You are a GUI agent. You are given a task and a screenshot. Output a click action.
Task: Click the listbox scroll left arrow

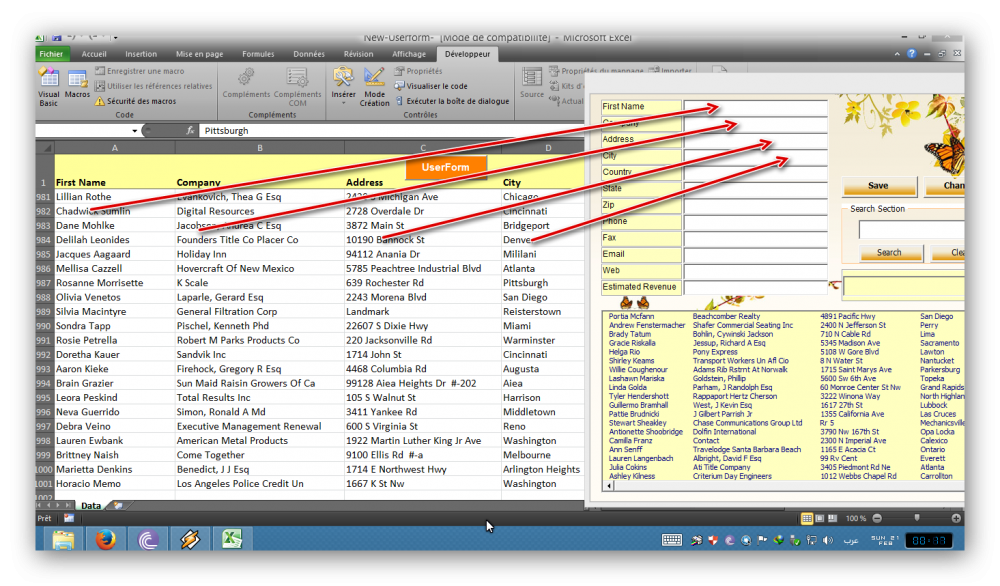click(x=609, y=486)
